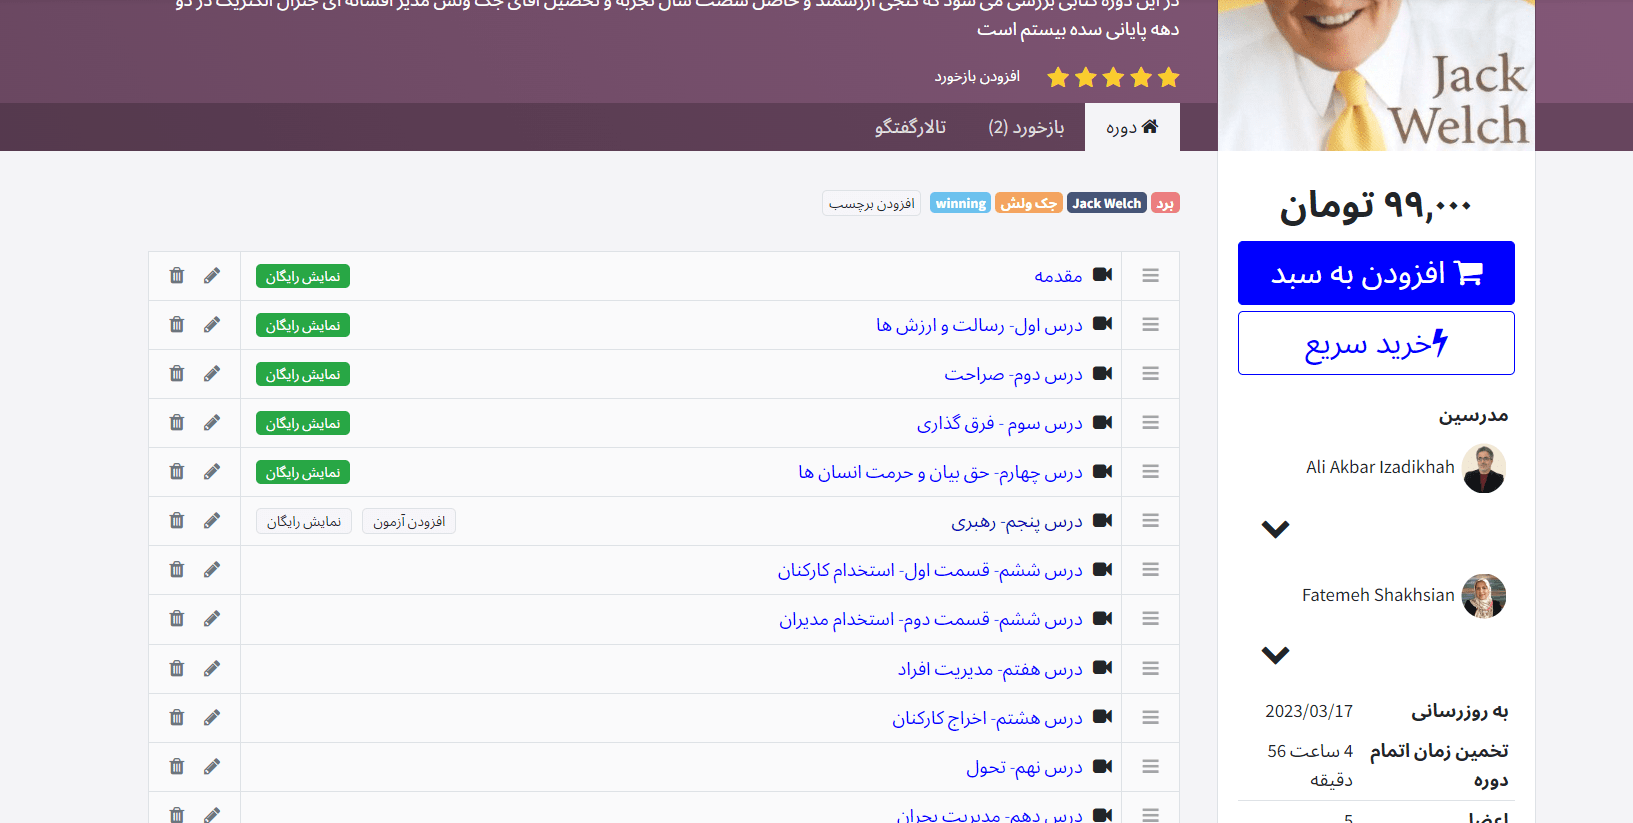The width and height of the screenshot is (1633, 823).
Task: Click the updated date 2023/03/17
Action: click(x=1309, y=711)
